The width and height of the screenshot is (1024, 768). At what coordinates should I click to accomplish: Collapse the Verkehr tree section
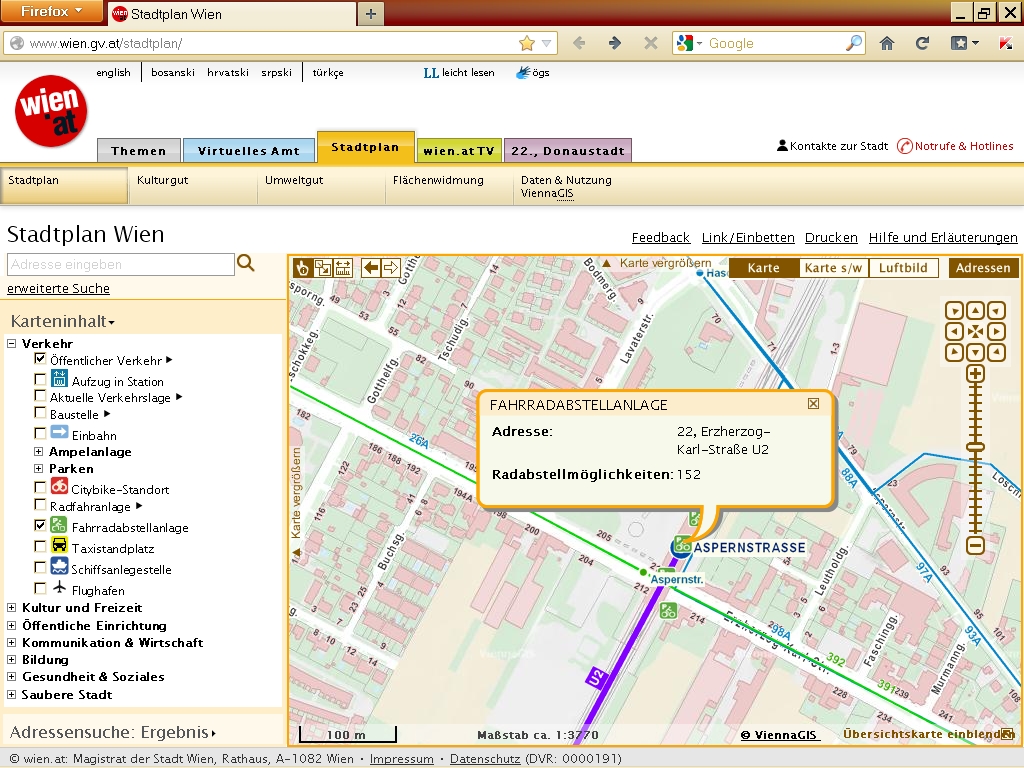(x=12, y=344)
